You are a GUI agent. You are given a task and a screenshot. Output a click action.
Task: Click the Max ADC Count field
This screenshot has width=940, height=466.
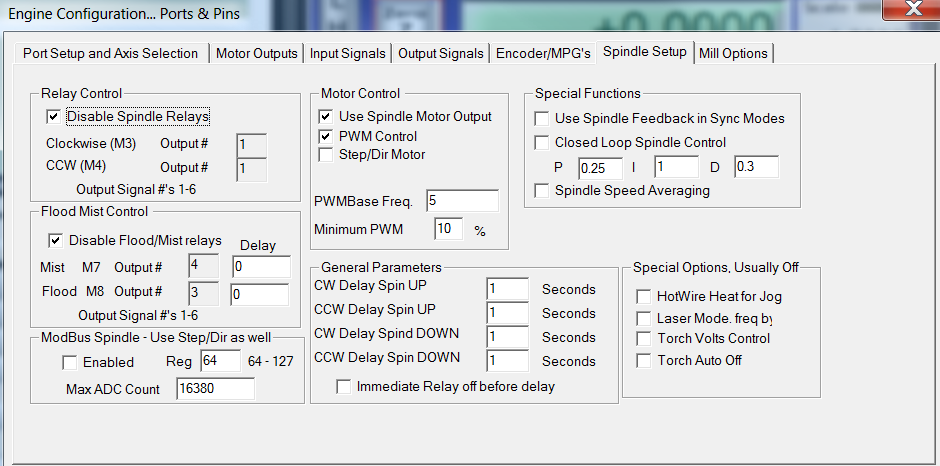(x=215, y=389)
